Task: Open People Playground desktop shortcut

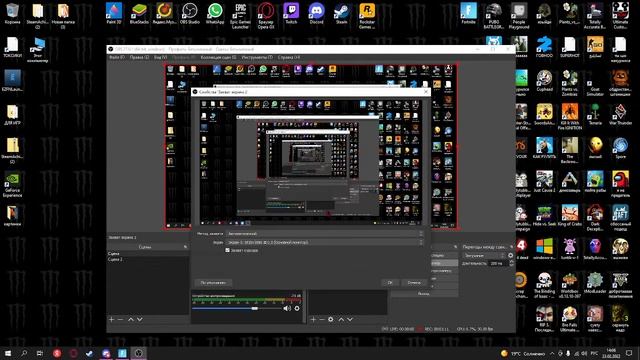Action: tap(519, 16)
